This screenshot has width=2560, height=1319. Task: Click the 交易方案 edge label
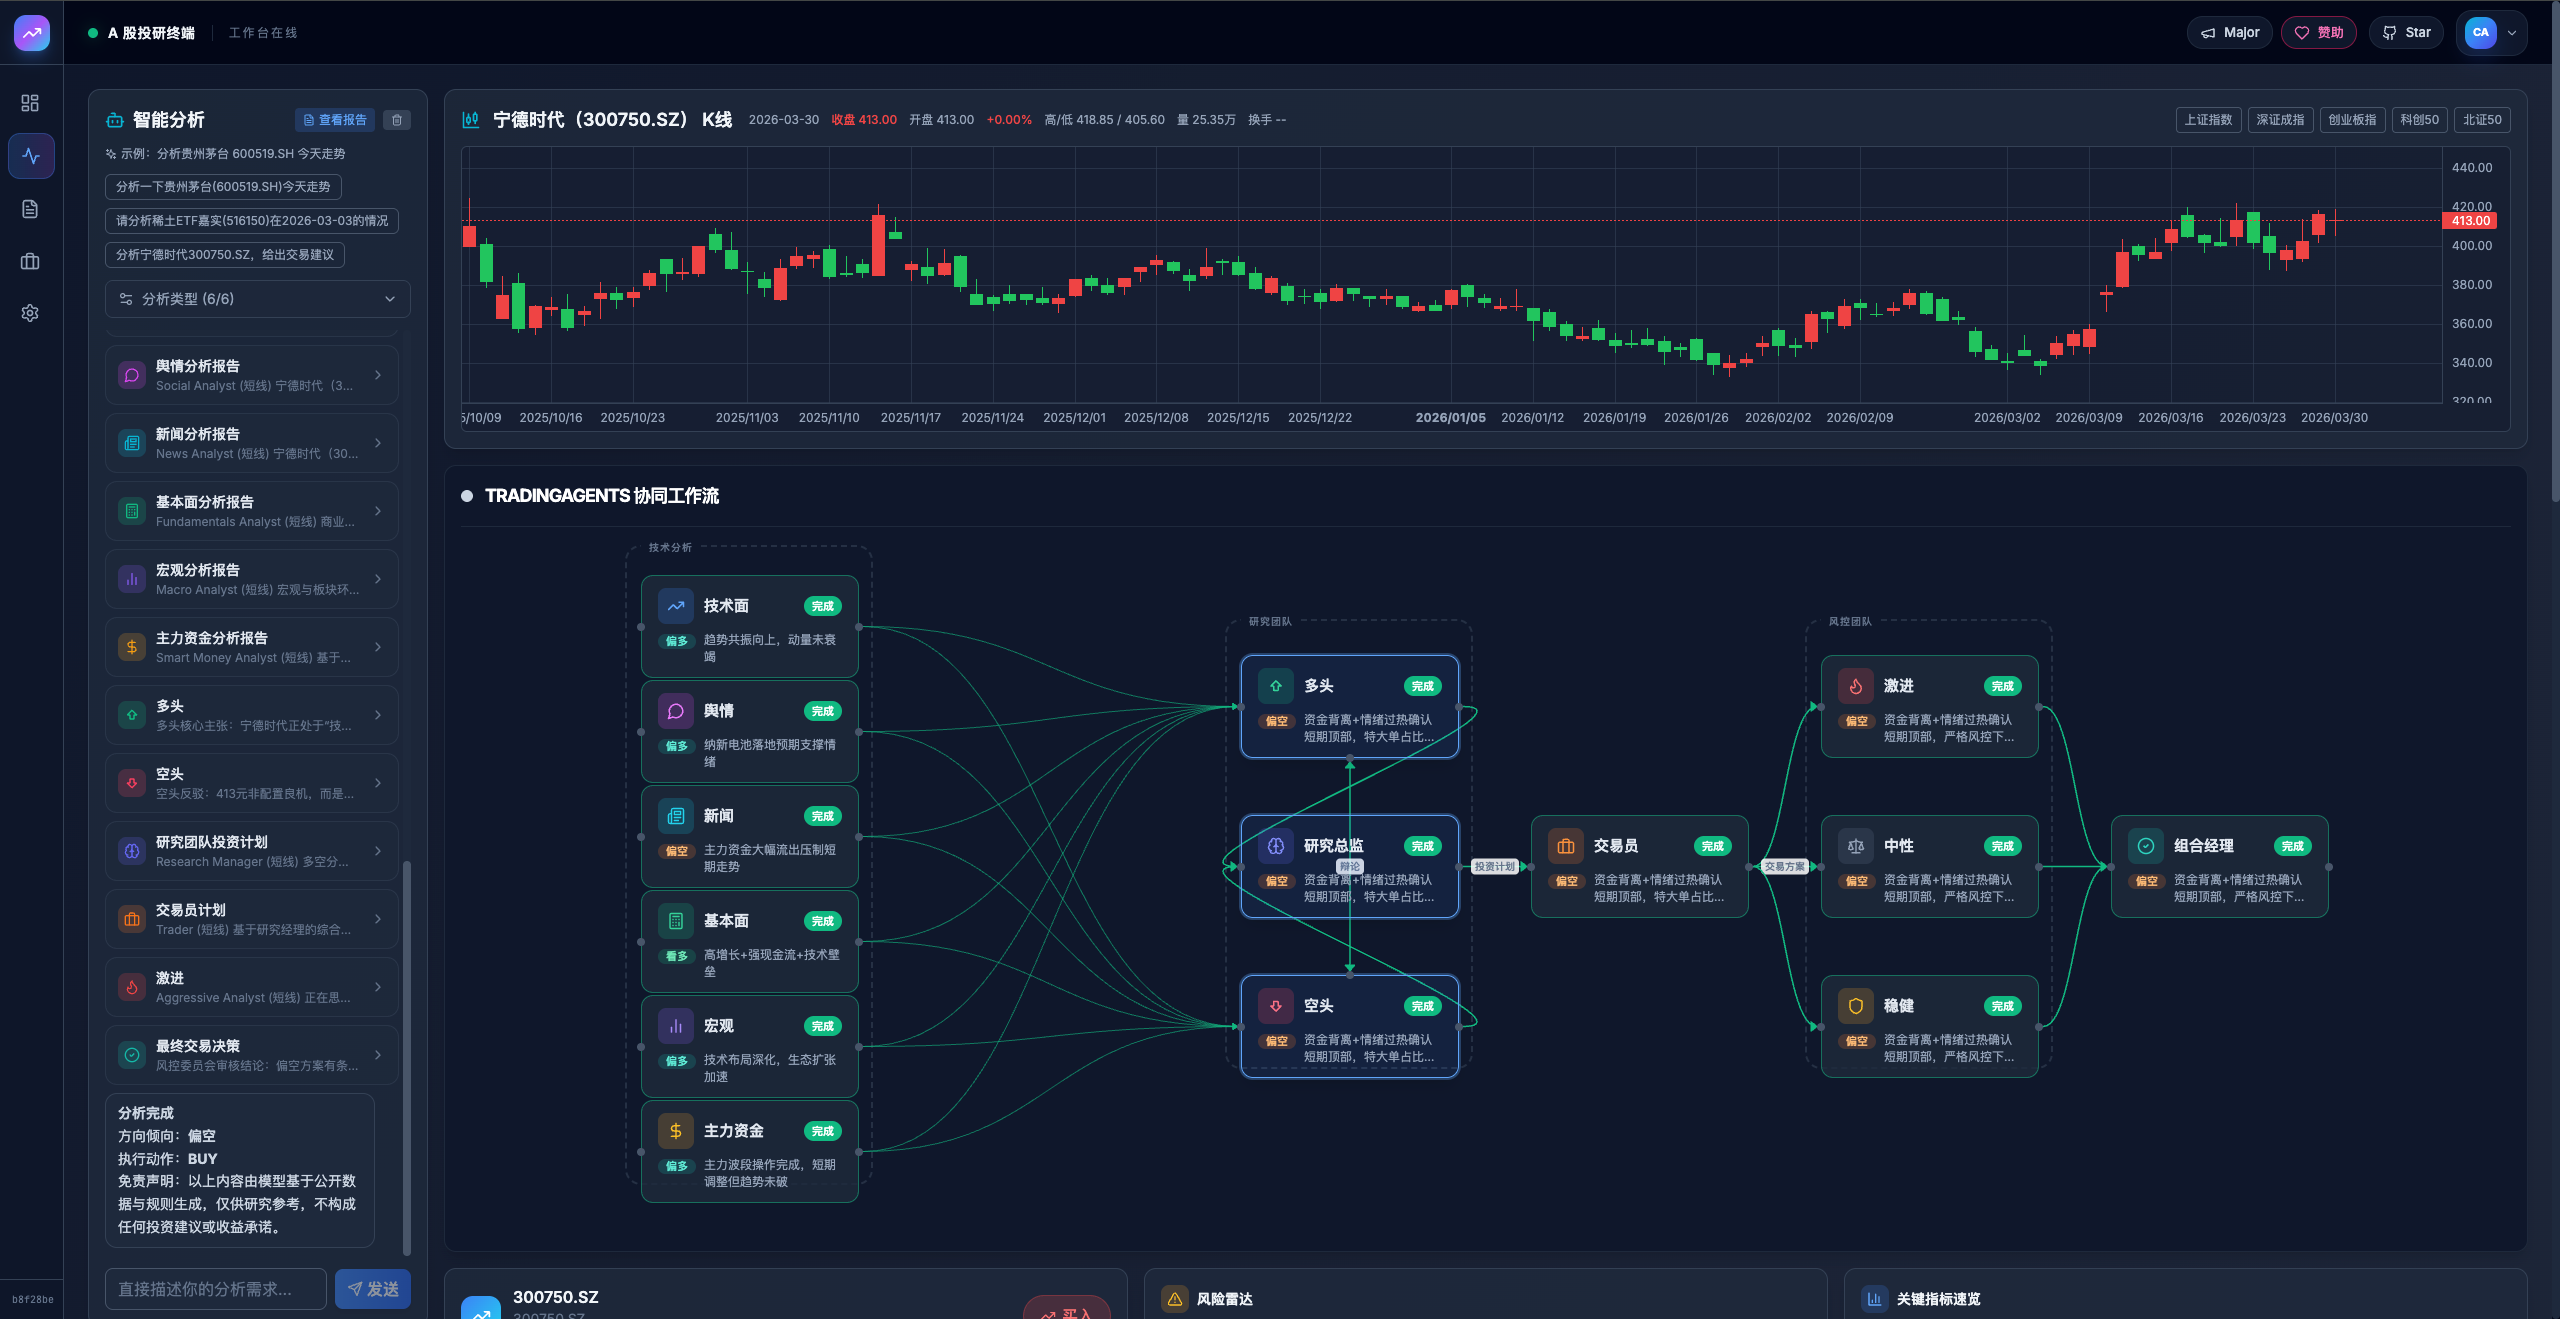[1785, 867]
